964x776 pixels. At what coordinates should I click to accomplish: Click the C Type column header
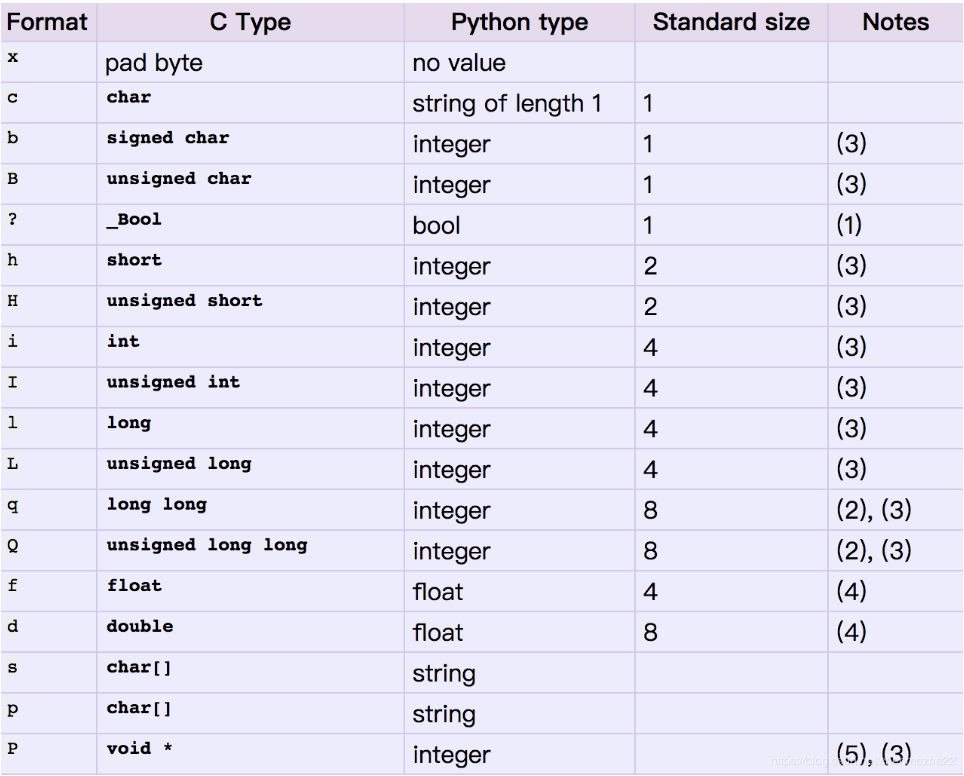point(250,21)
